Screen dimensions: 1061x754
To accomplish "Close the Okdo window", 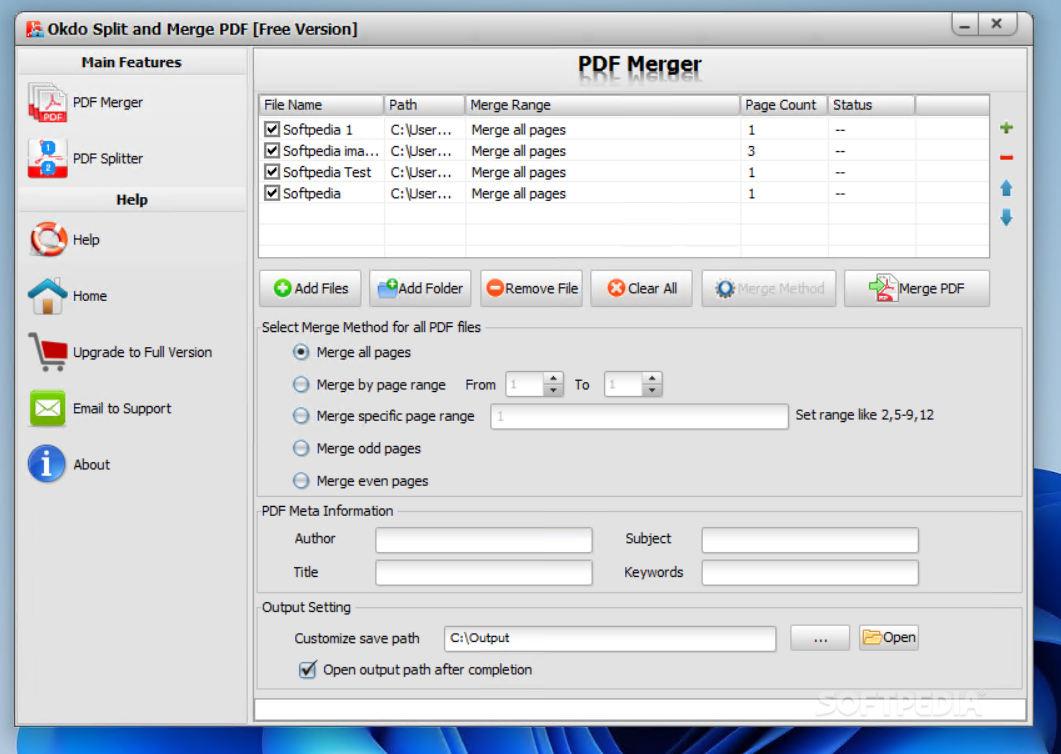I will pos(997,24).
